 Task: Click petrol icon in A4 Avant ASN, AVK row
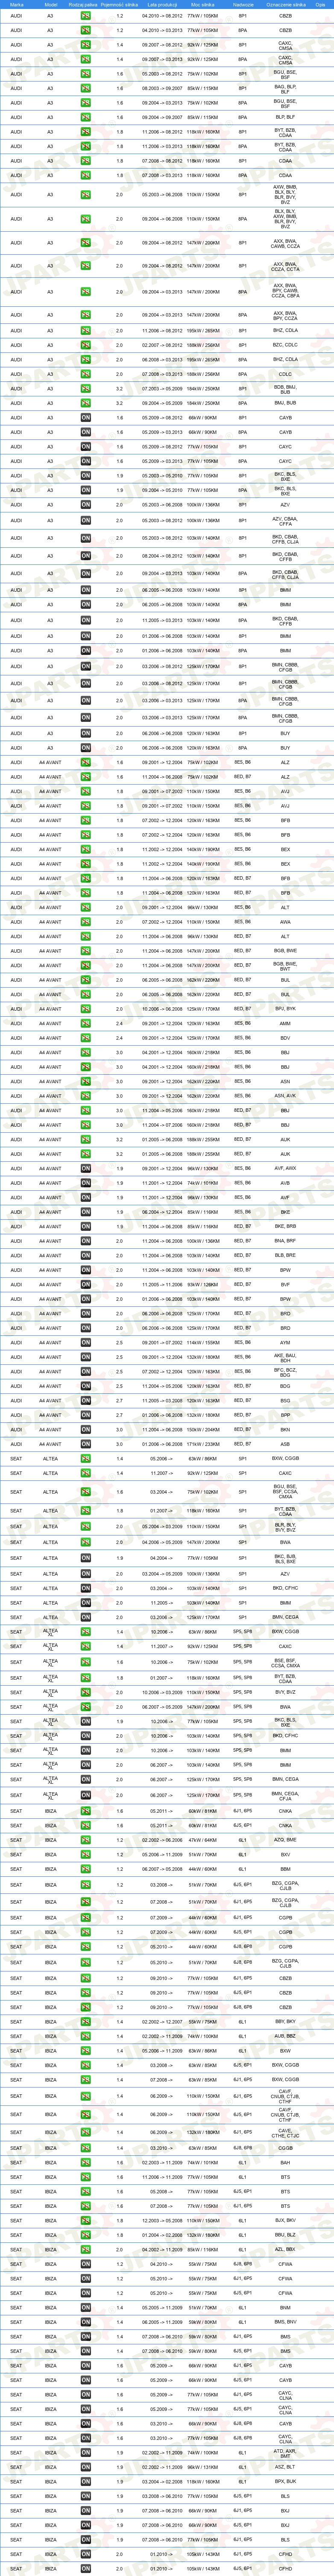click(85, 1096)
